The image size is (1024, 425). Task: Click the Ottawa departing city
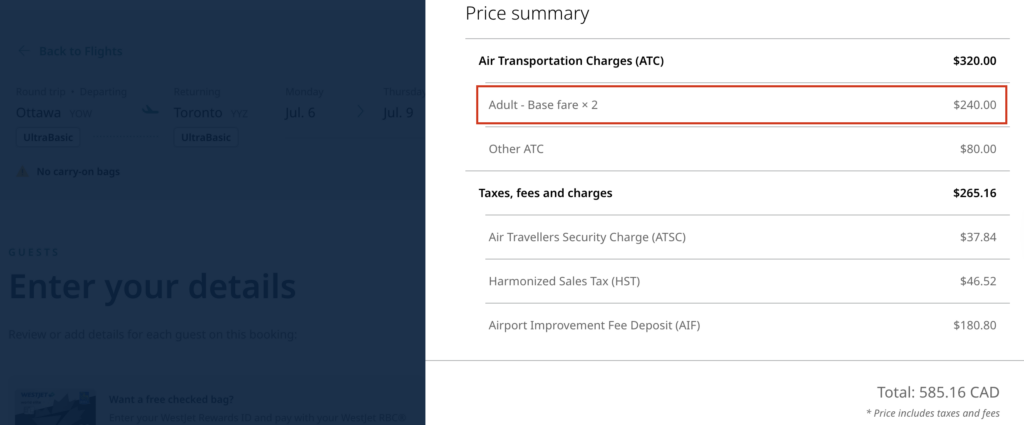[39, 112]
